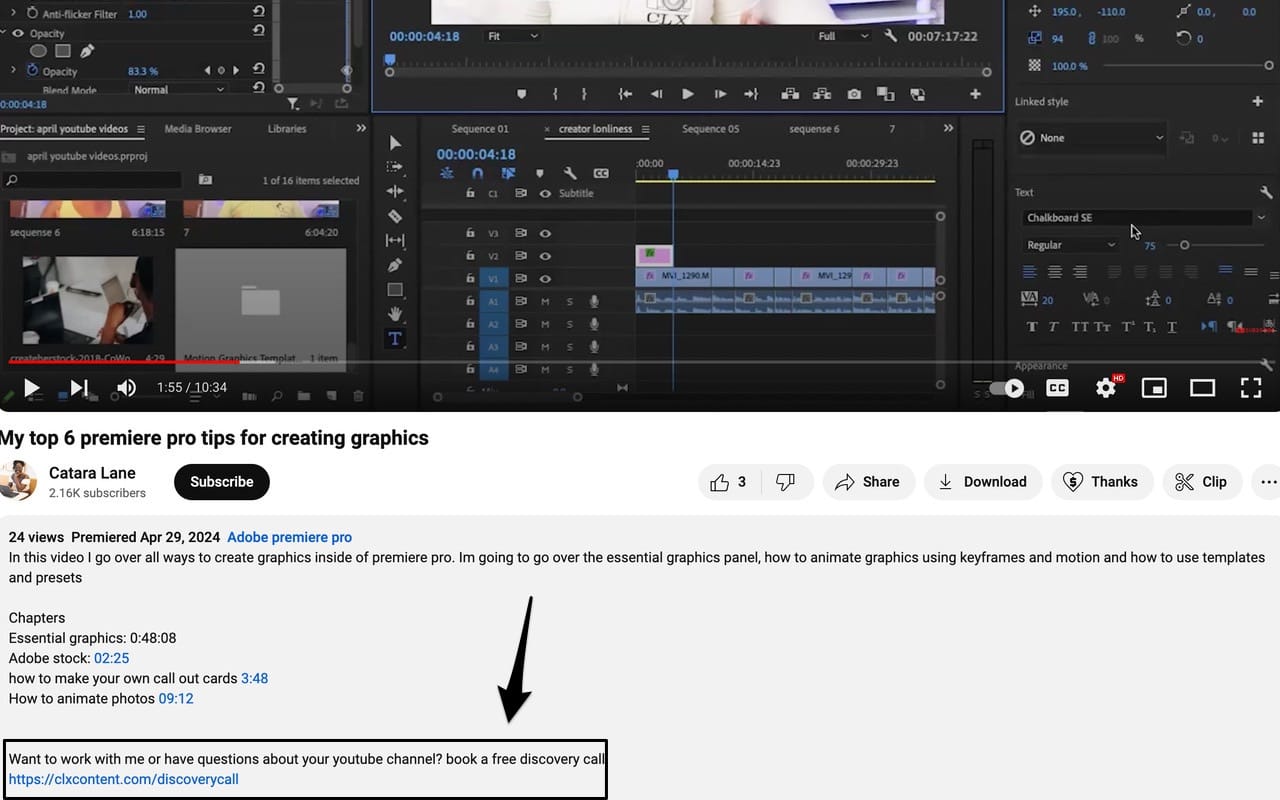The width and height of the screenshot is (1280, 800).
Task: Toggle lock on track V3
Action: (x=470, y=233)
